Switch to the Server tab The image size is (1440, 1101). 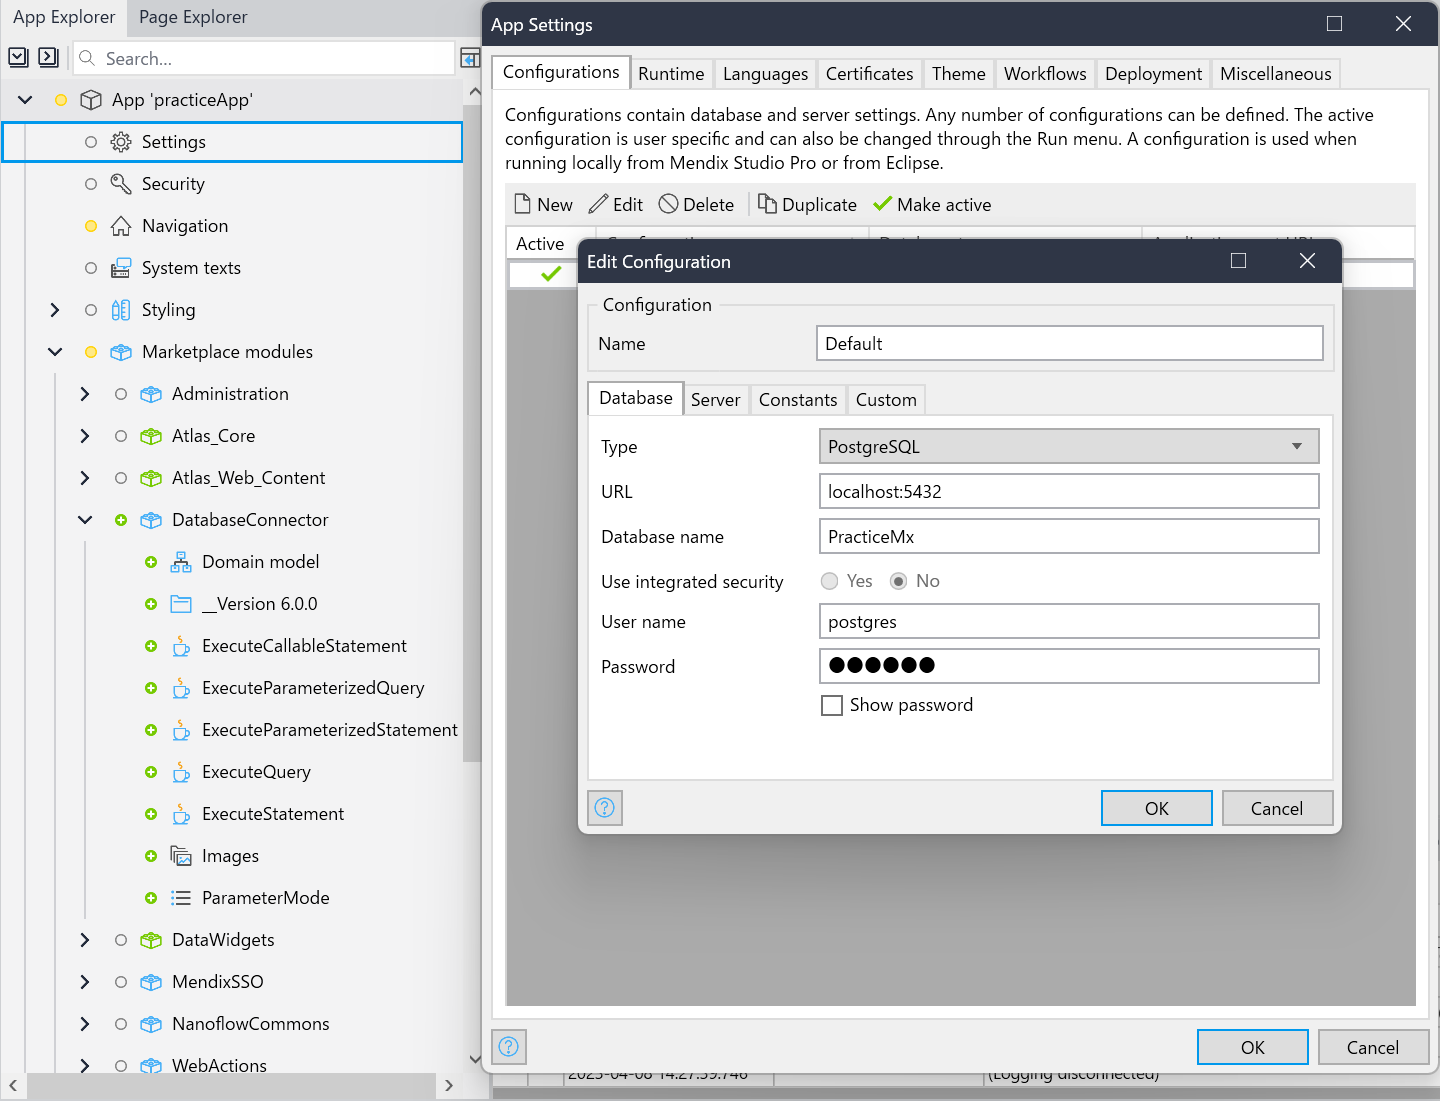tap(715, 400)
